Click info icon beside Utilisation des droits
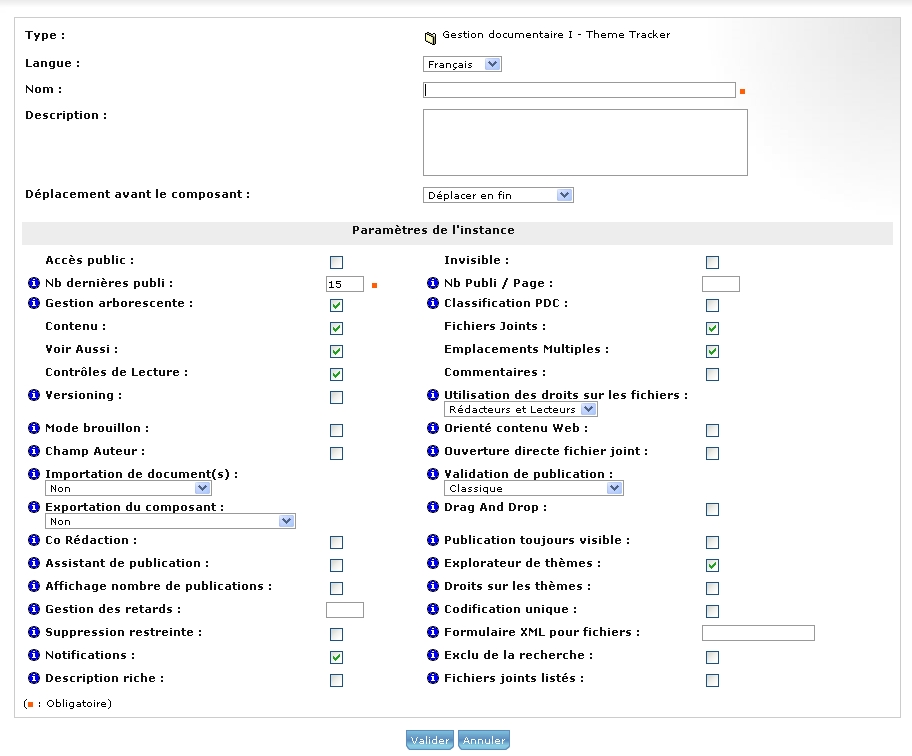Image resolution: width=912 pixels, height=756 pixels. pos(433,395)
